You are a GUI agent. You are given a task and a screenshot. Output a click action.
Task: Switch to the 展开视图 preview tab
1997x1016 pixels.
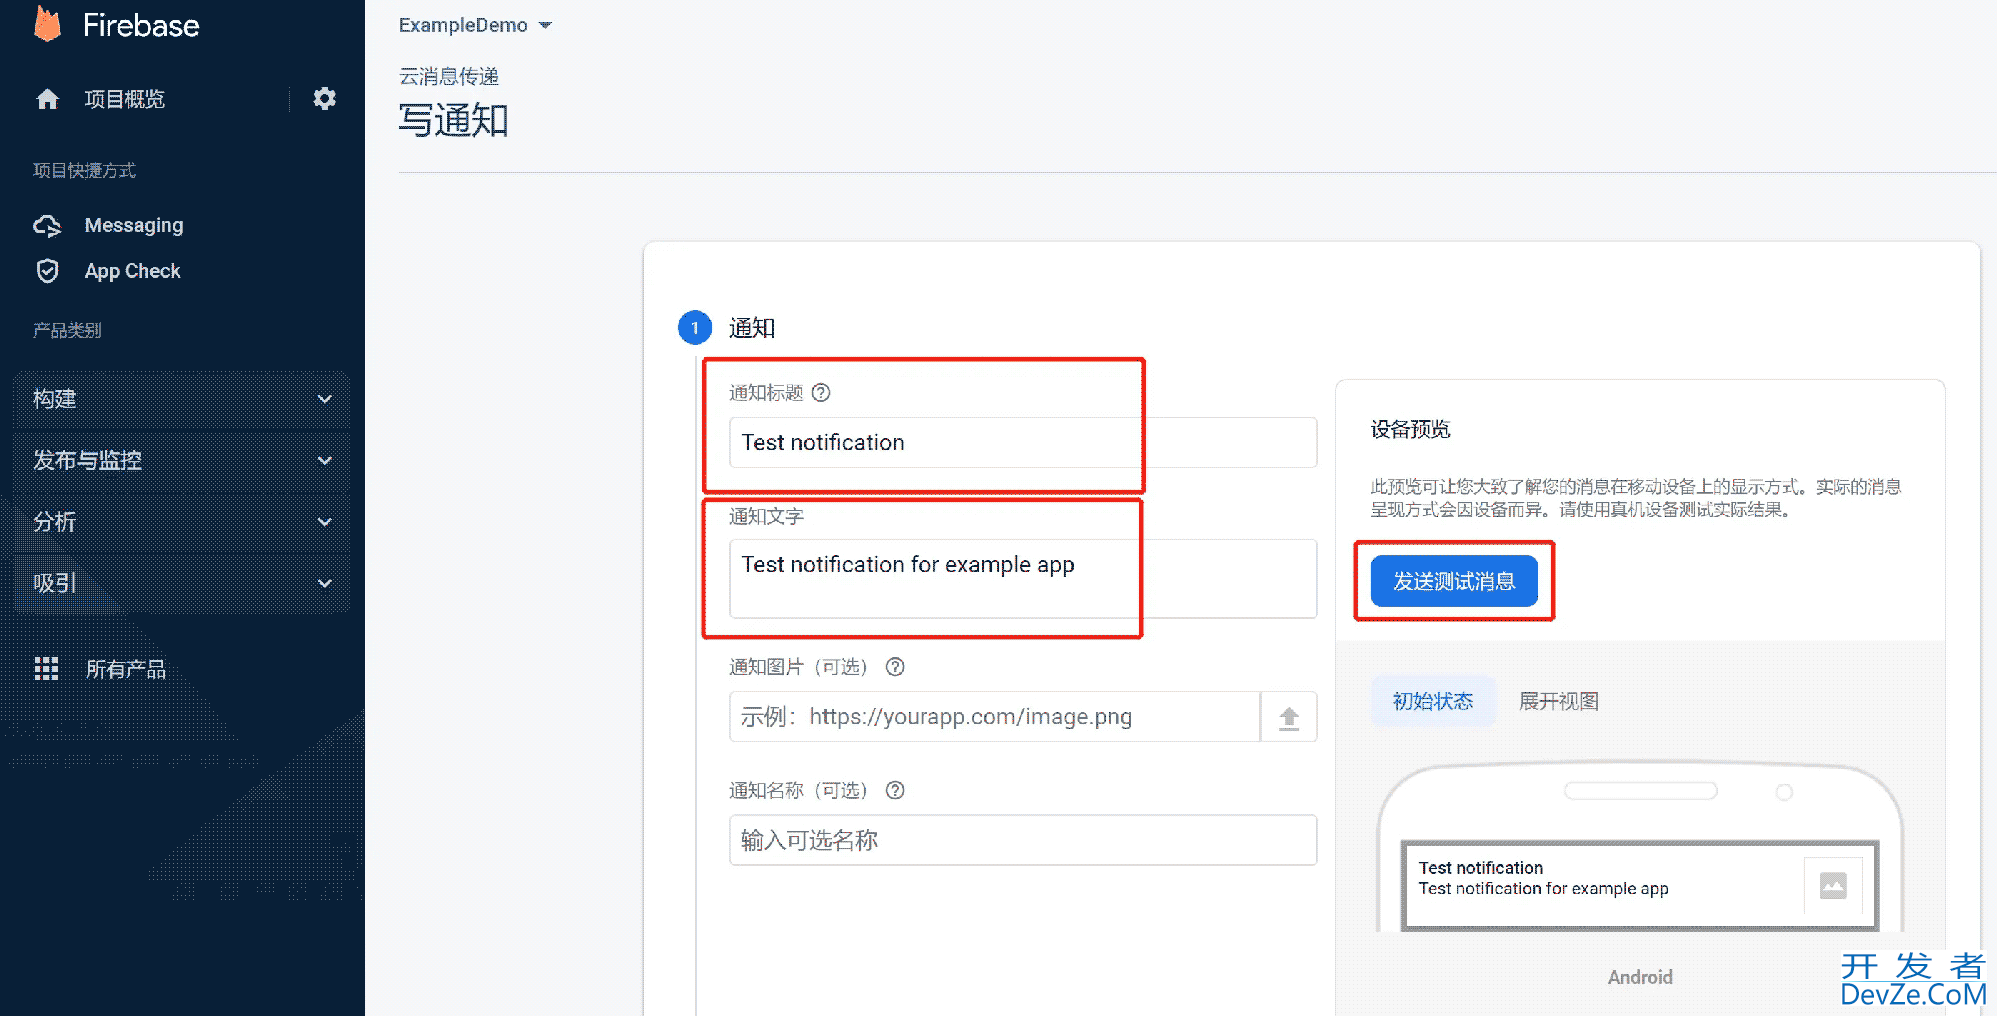pyautogui.click(x=1559, y=701)
